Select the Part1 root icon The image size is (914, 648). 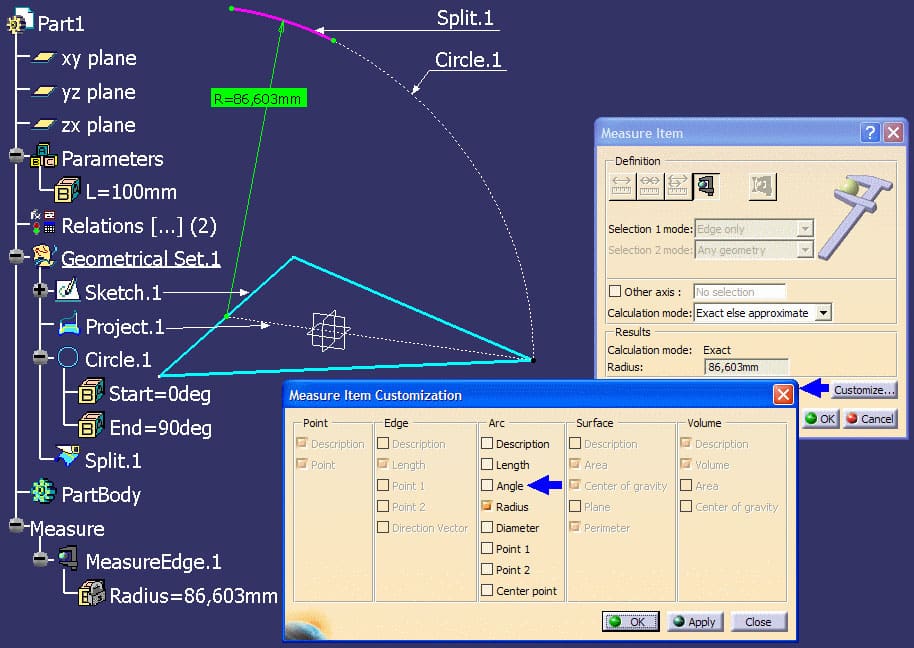20,22
